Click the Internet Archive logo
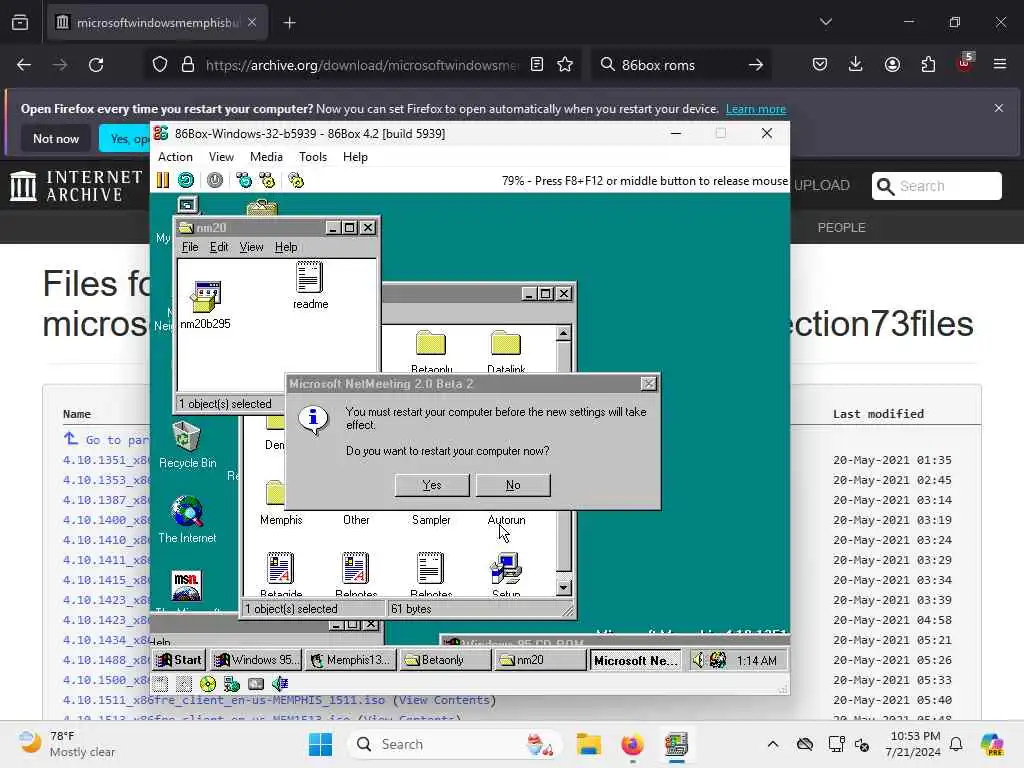The height and width of the screenshot is (768, 1024). pos(76,185)
